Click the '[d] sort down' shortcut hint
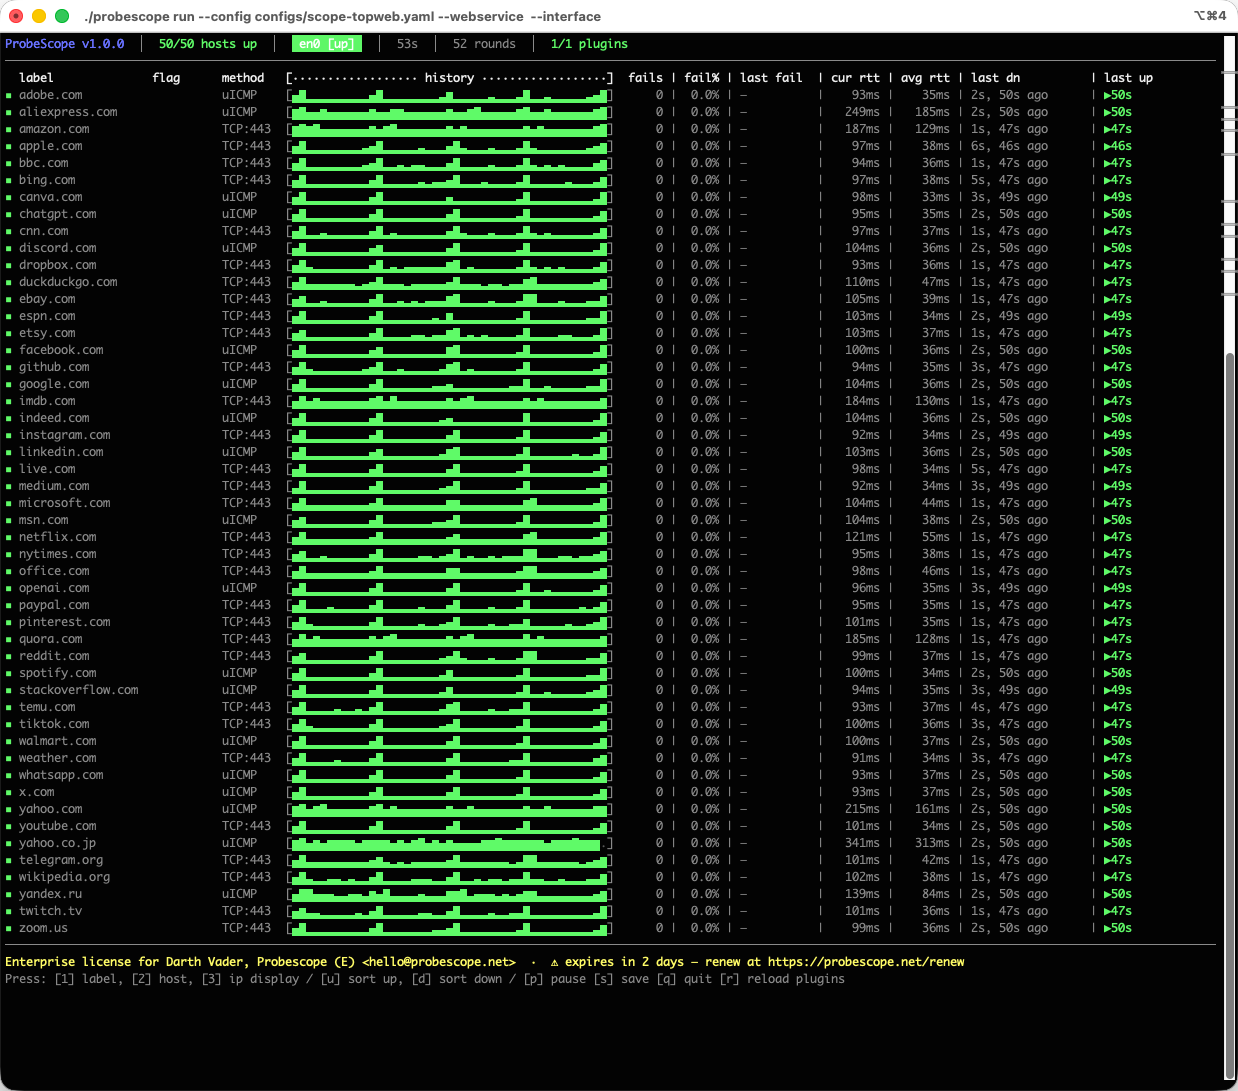The height and width of the screenshot is (1091, 1238). 457,979
